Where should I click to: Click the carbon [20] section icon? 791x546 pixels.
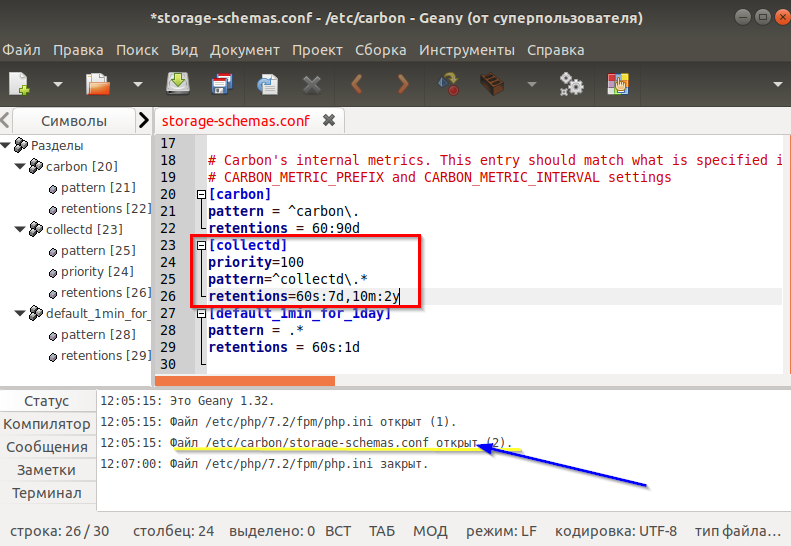point(36,166)
